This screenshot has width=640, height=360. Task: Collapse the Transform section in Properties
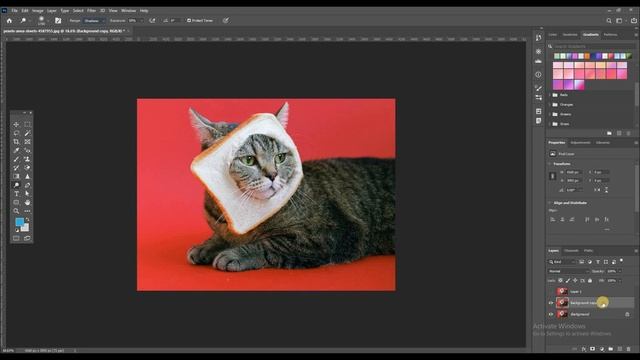[549, 164]
